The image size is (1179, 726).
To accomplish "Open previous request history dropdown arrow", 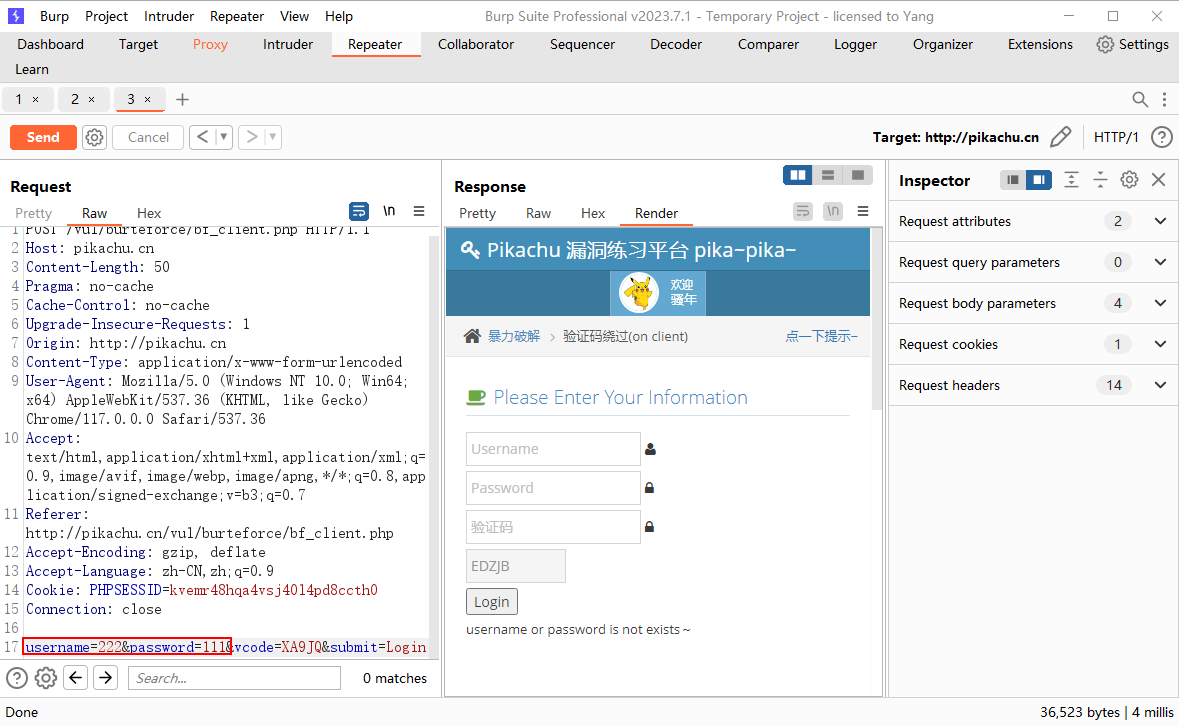I will [x=223, y=137].
